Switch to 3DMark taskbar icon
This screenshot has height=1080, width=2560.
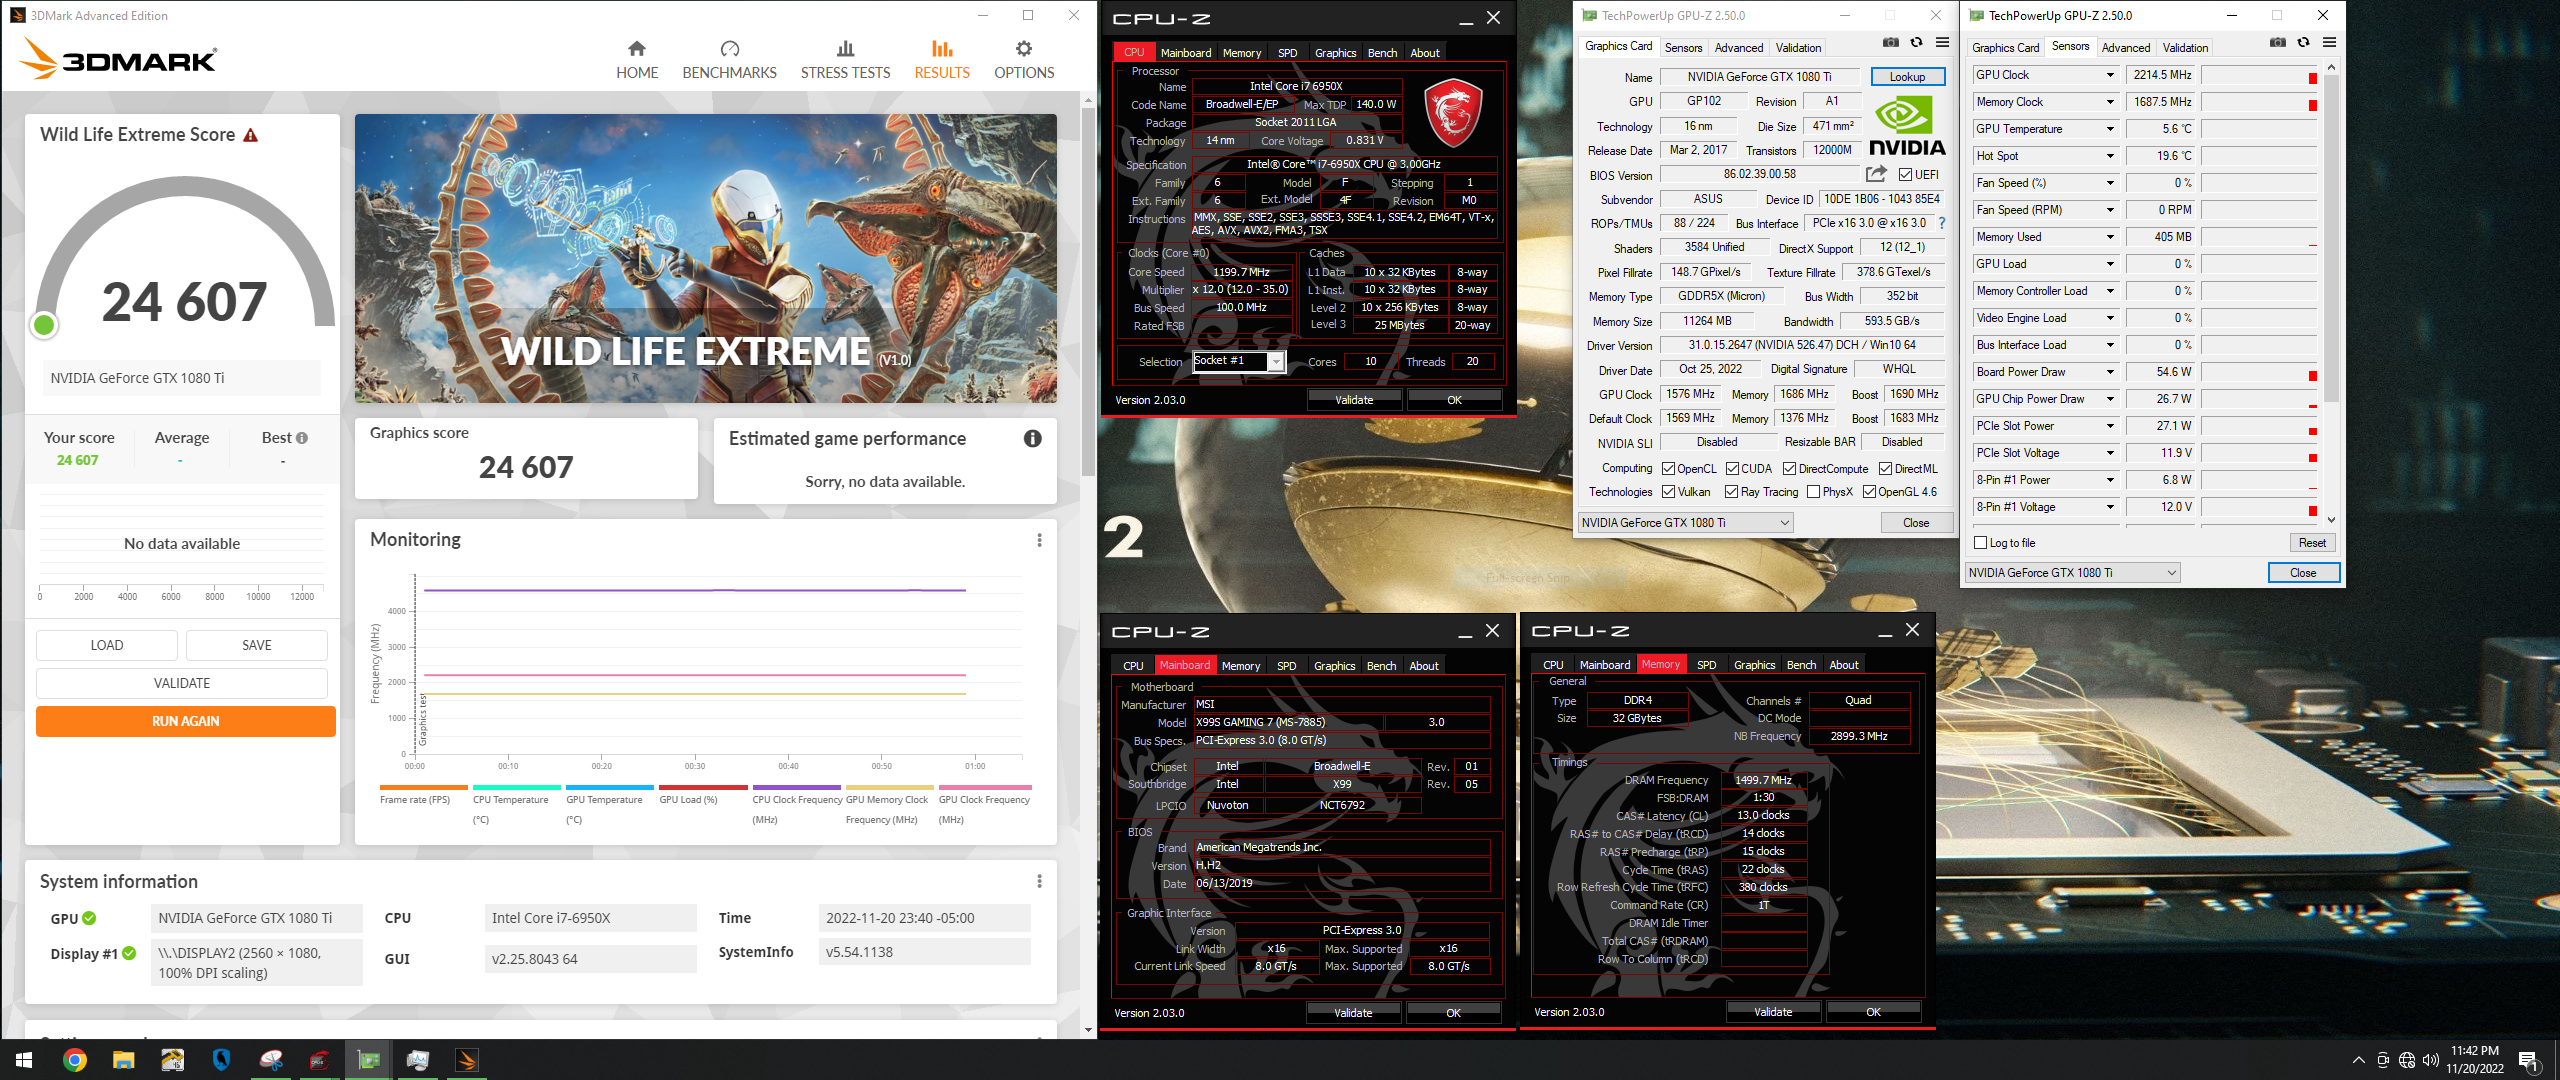pyautogui.click(x=467, y=1060)
